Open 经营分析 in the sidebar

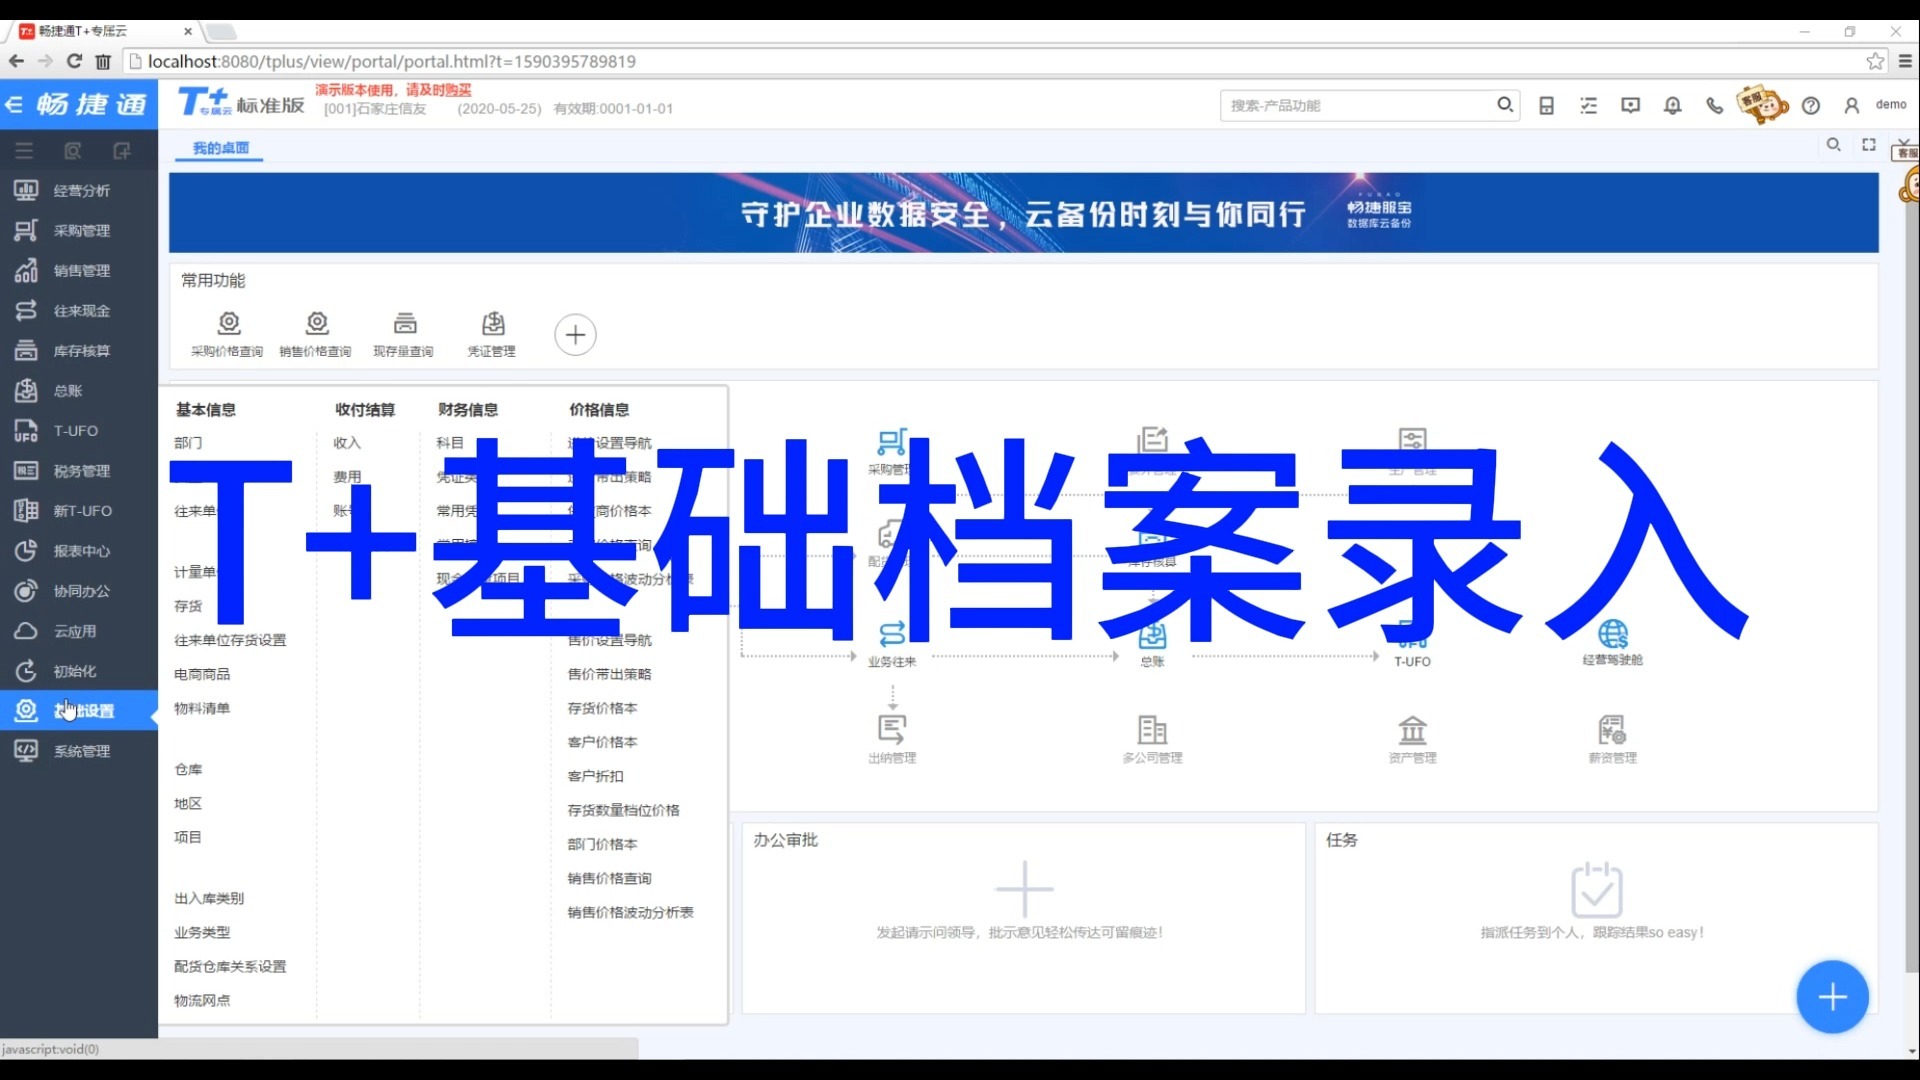pyautogui.click(x=80, y=190)
